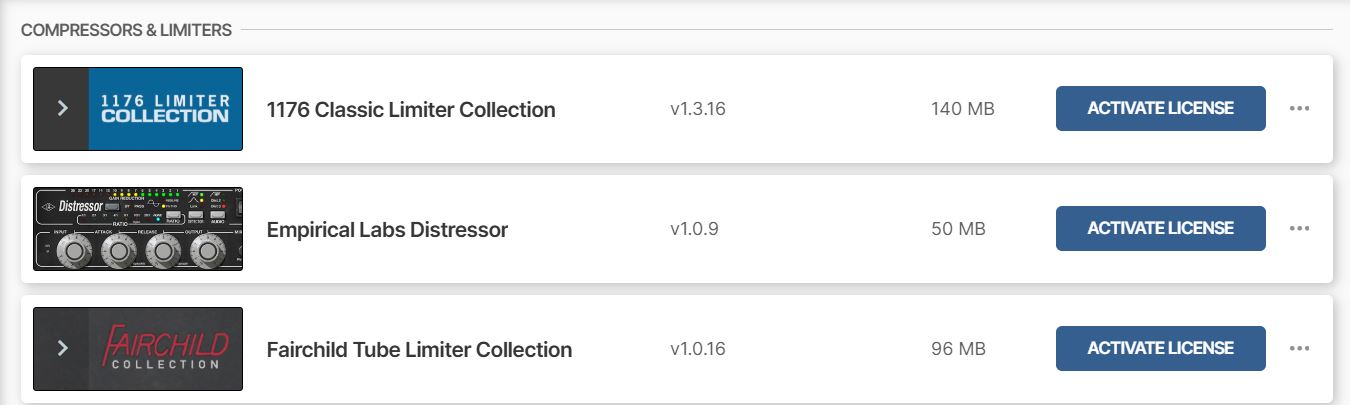The image size is (1350, 405).
Task: Click the blue 1176 Limiter Collection logo
Action: pyautogui.click(x=166, y=108)
